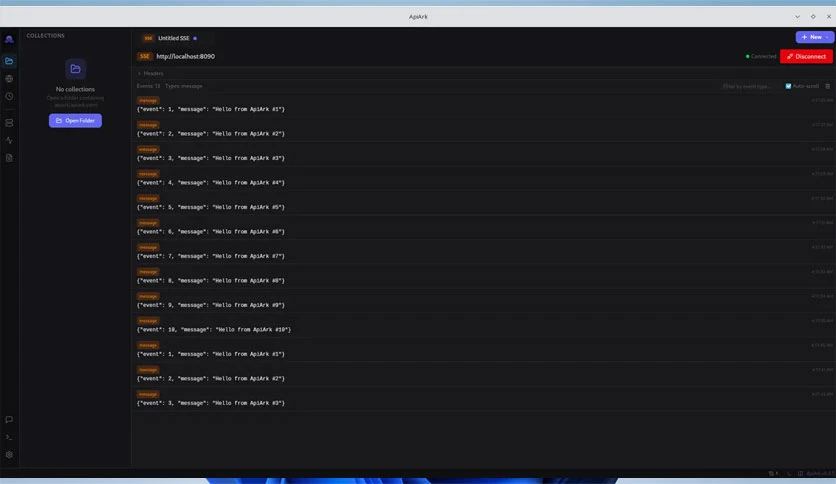Select event row 'Hello from ApiArk #10'
The width and height of the screenshot is (836, 484).
tap(484, 326)
